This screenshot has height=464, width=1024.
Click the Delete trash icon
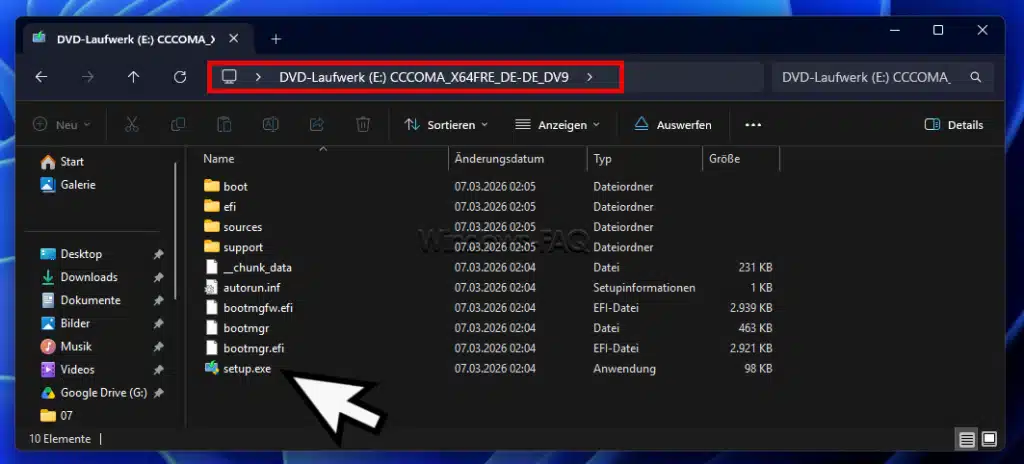363,124
